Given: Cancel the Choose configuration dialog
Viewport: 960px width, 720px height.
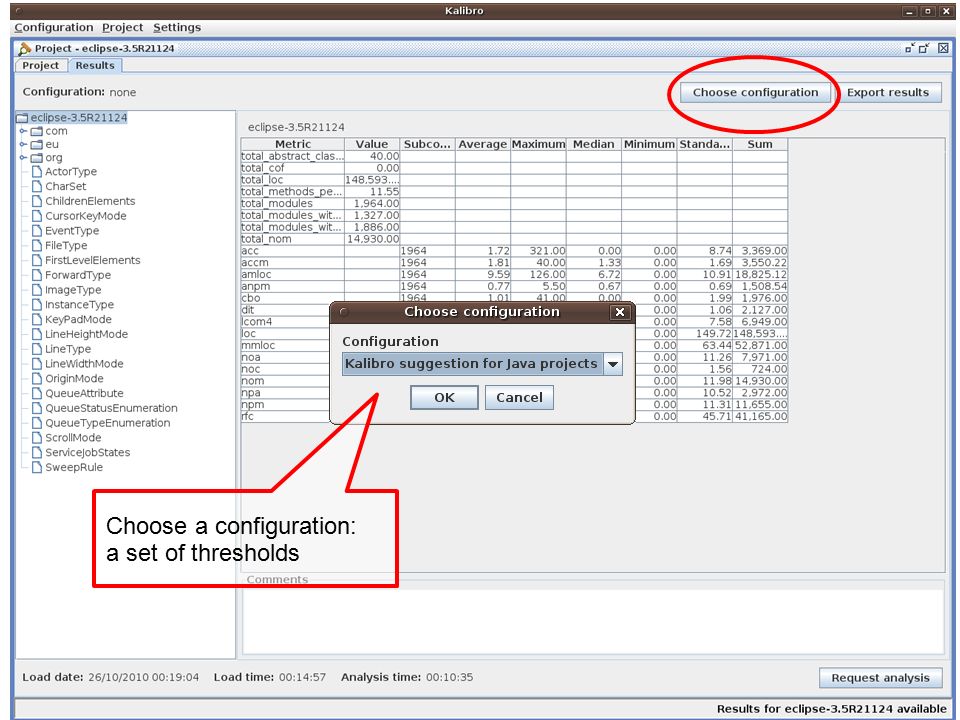Looking at the screenshot, I should click(519, 397).
